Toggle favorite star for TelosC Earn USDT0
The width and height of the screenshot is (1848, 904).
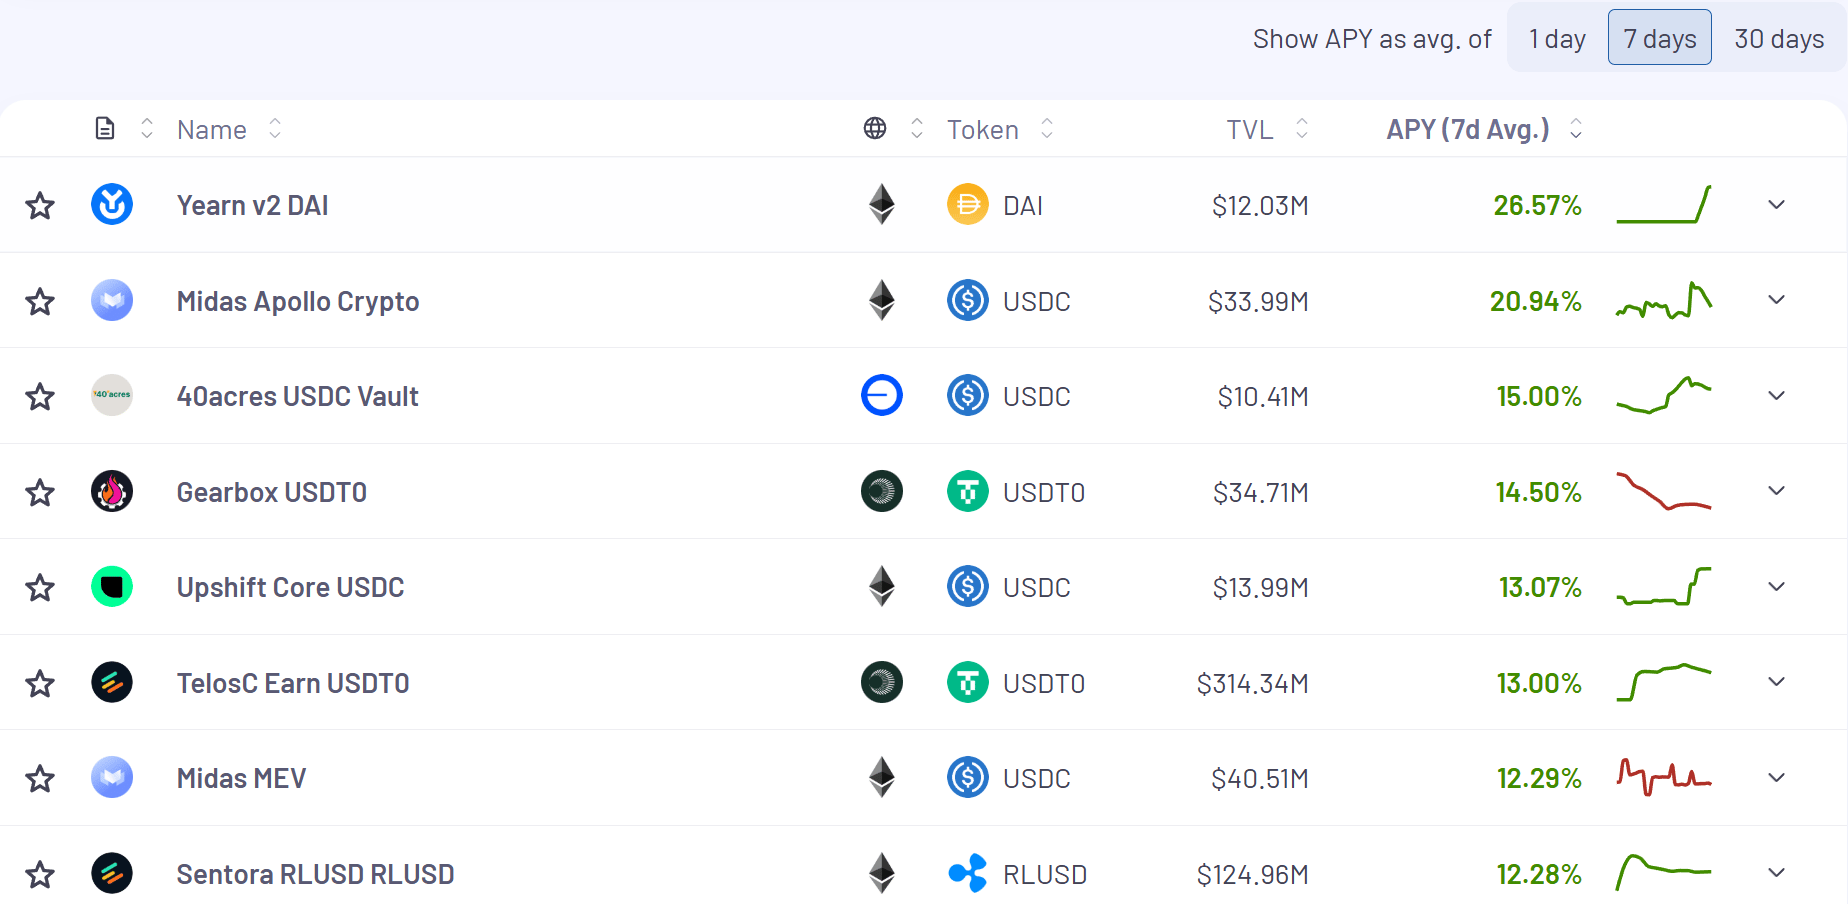[40, 684]
